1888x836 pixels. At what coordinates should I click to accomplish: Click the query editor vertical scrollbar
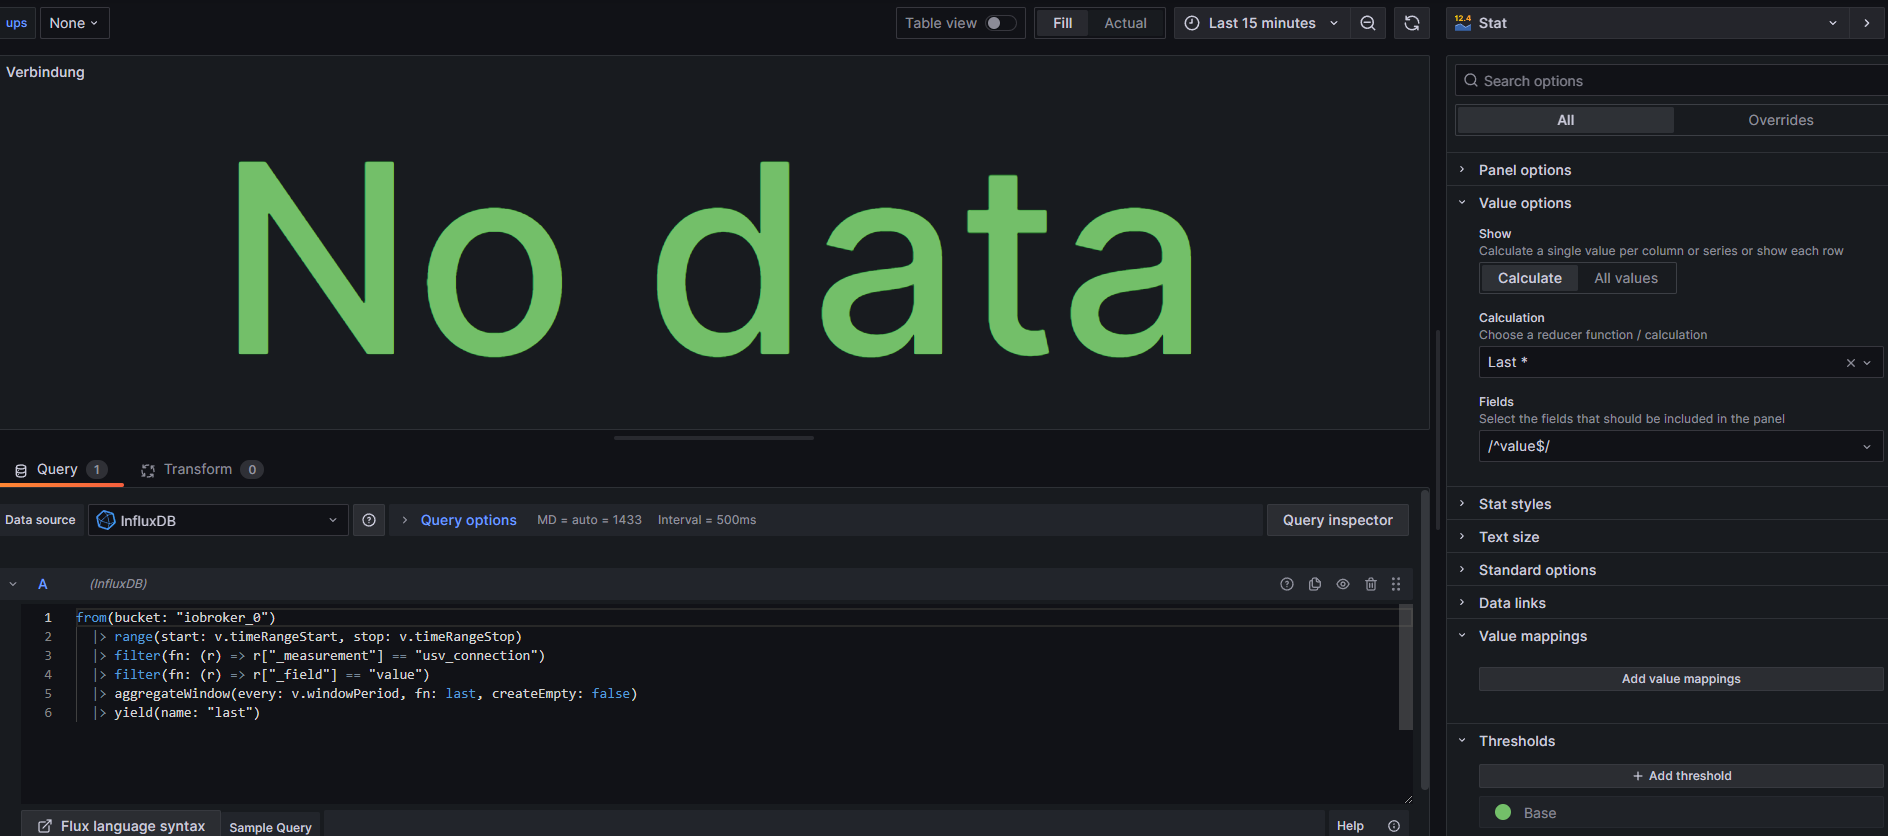point(1405,667)
